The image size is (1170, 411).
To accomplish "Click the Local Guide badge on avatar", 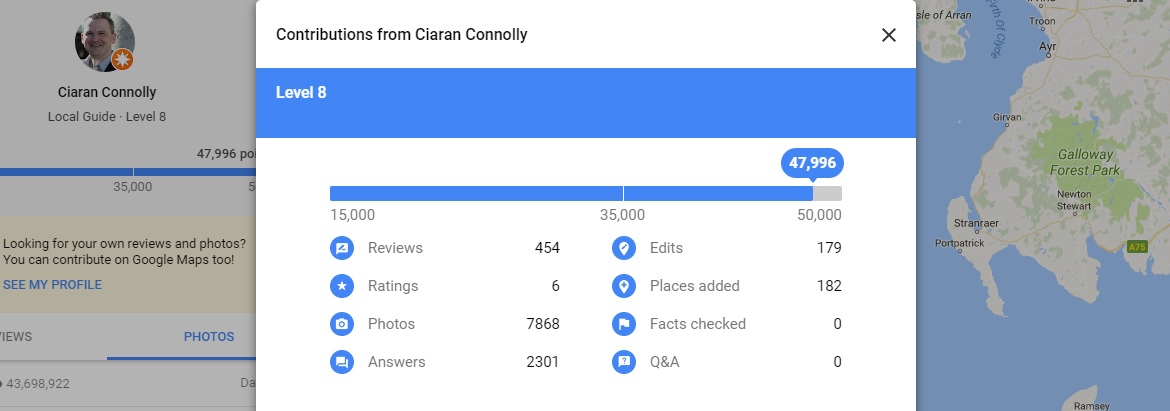I will point(122,60).
